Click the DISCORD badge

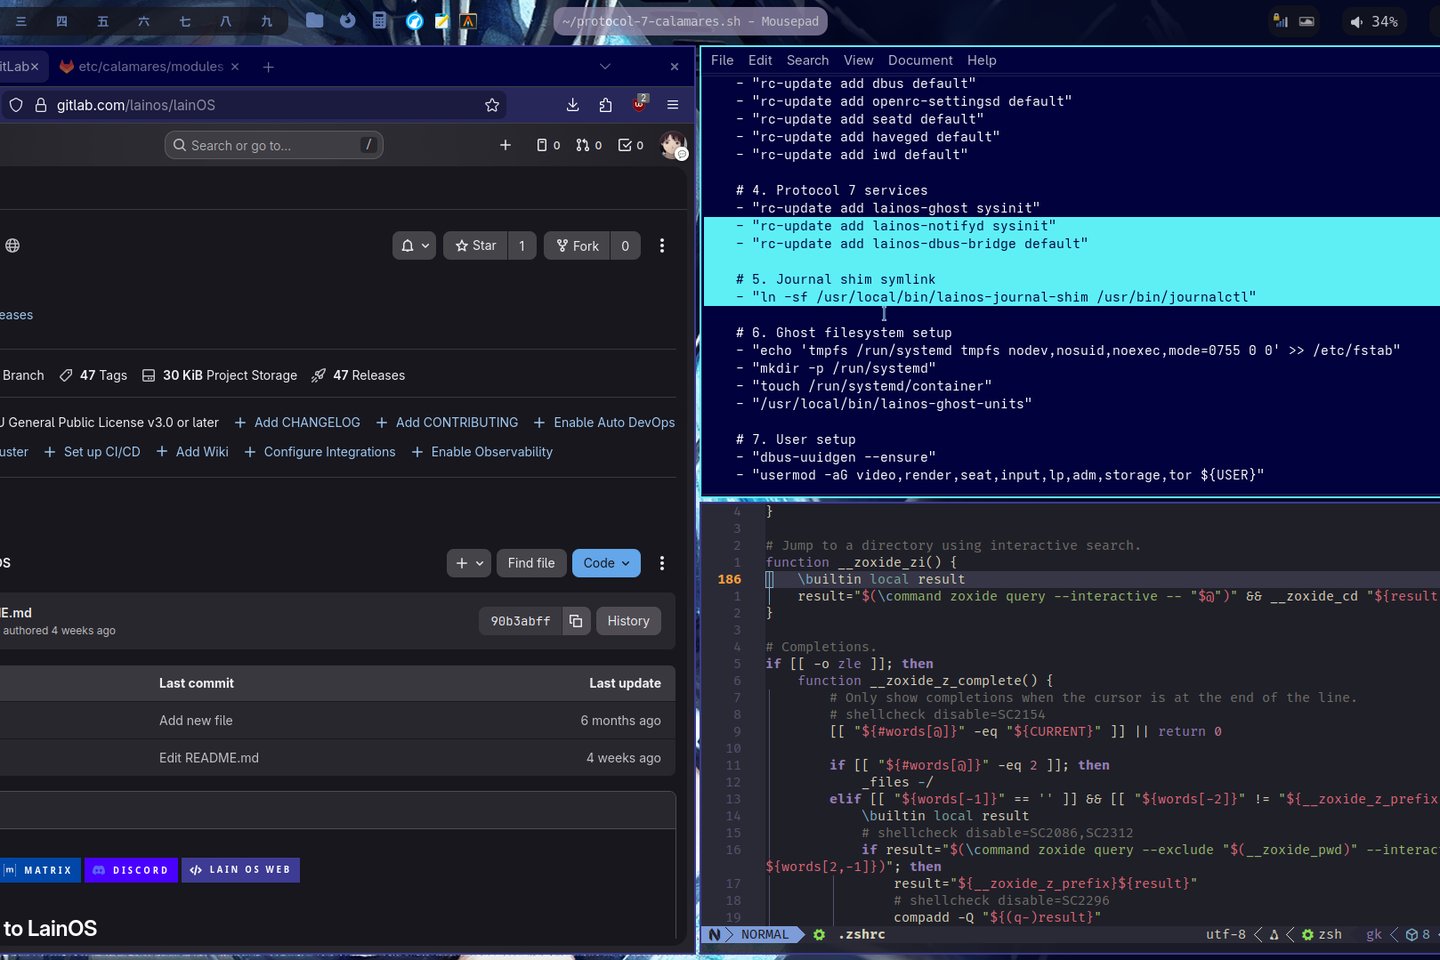coord(131,870)
